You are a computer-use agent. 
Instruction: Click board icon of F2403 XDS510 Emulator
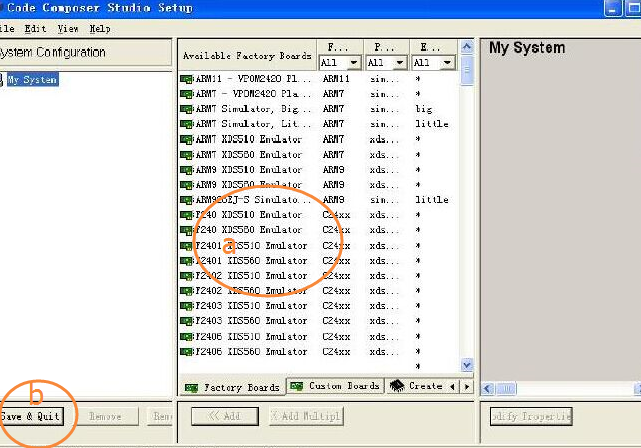[x=186, y=306]
